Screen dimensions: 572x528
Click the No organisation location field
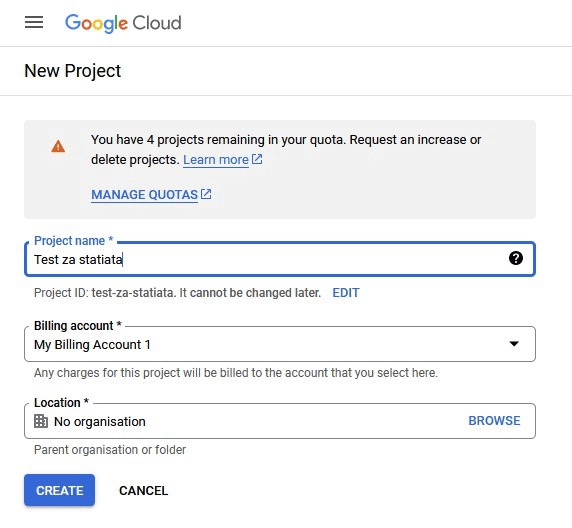pyautogui.click(x=280, y=421)
